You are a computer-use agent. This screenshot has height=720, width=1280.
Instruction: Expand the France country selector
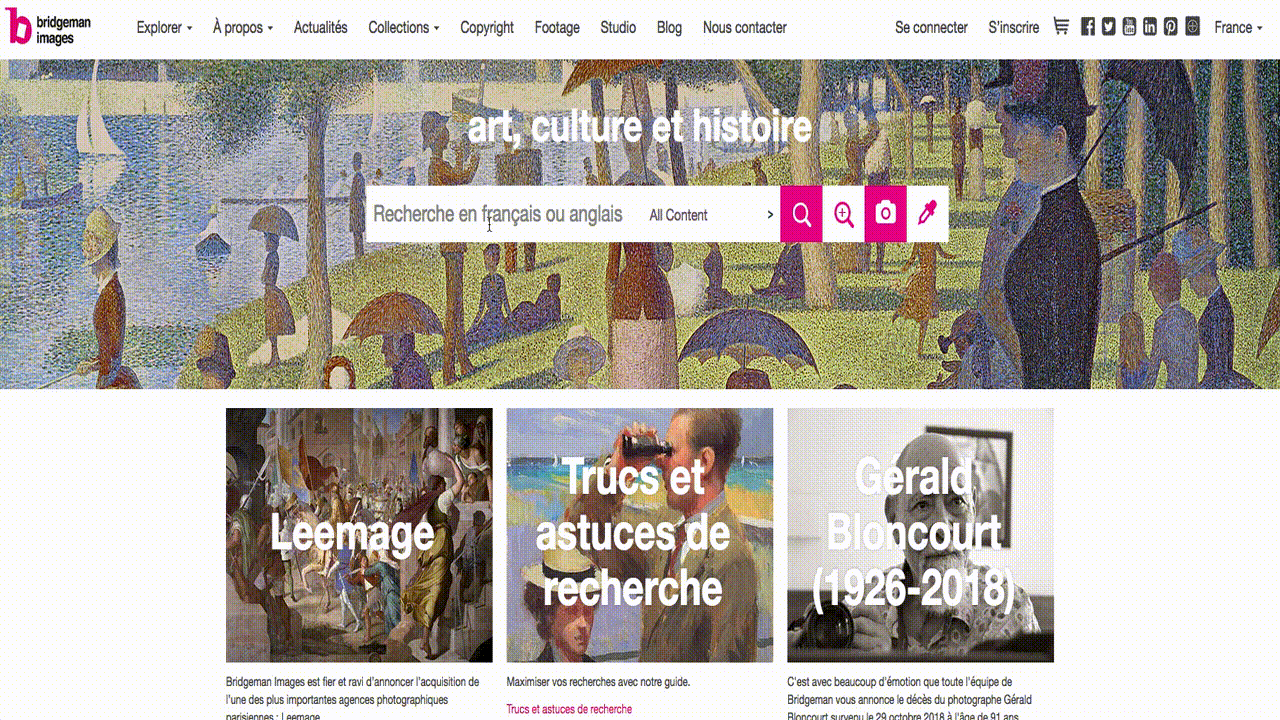(1238, 28)
